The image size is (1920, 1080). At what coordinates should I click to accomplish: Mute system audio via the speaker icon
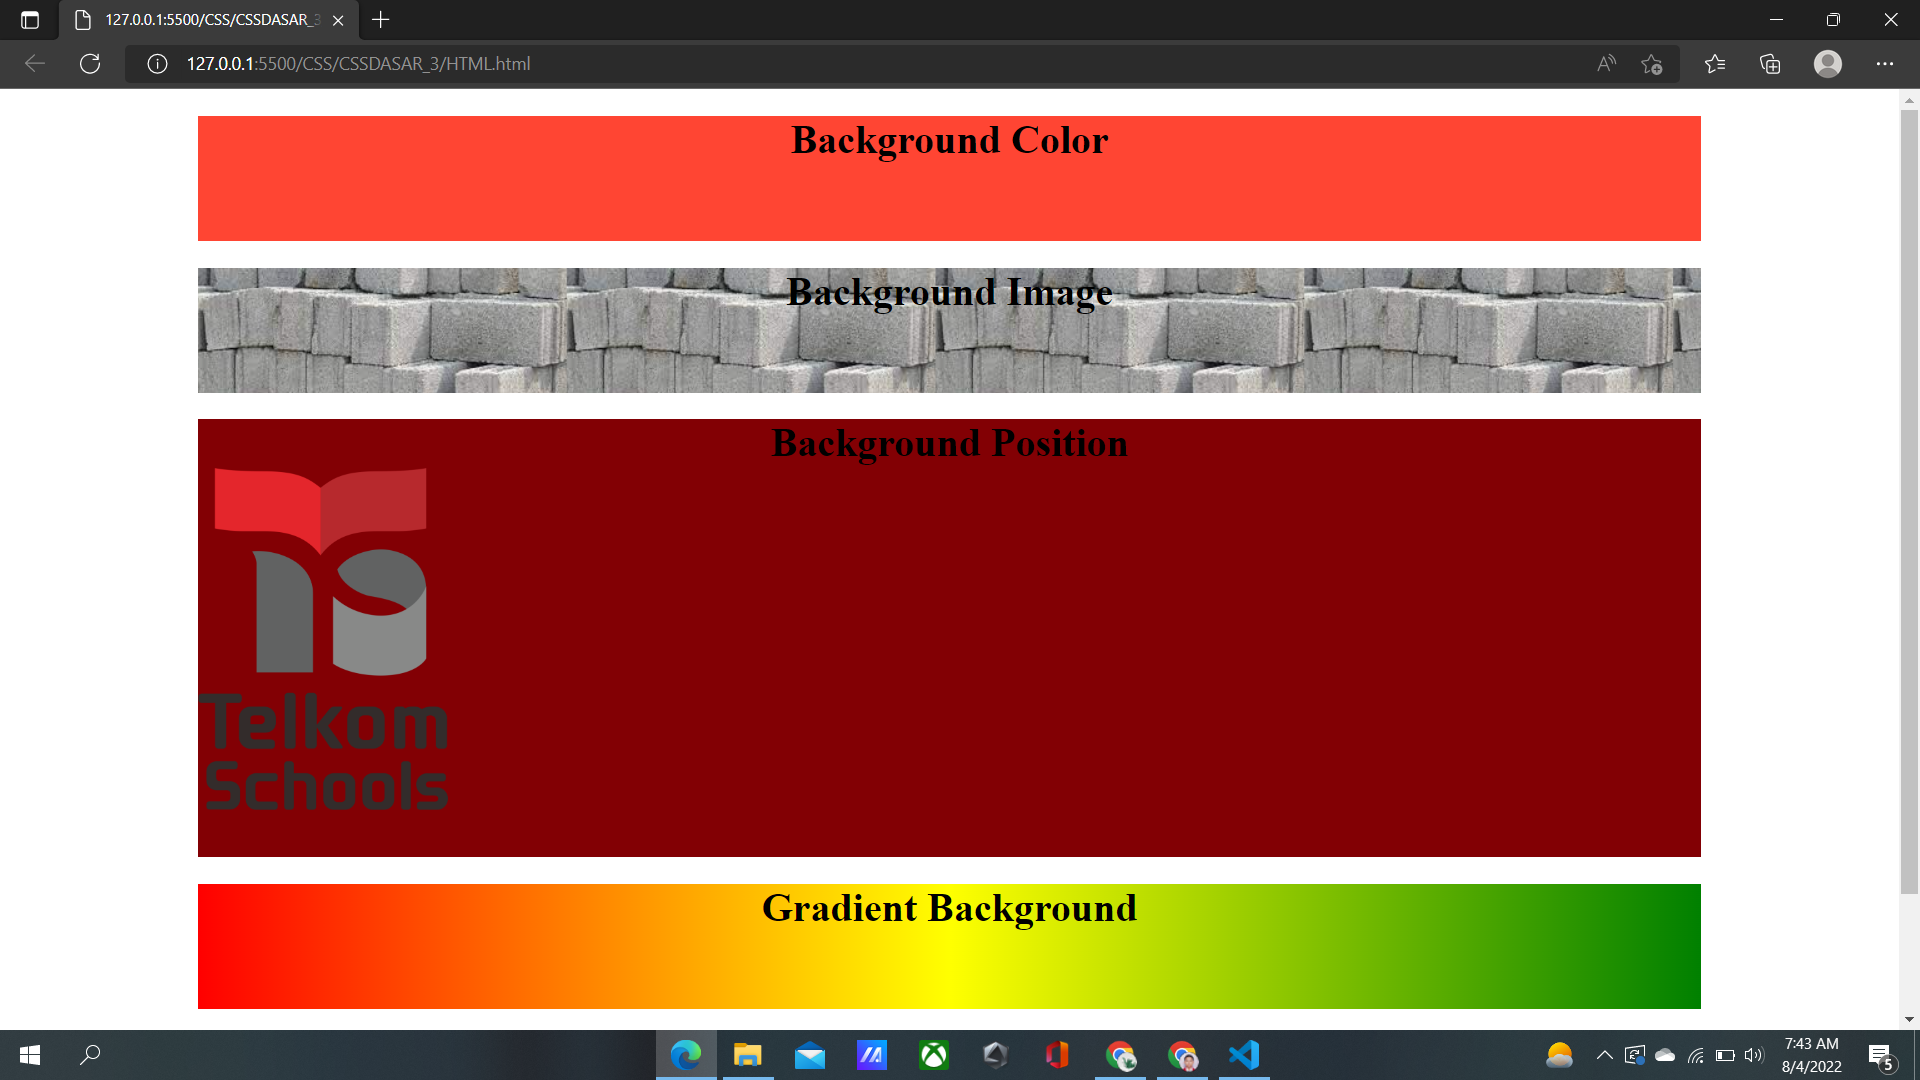(1755, 1055)
